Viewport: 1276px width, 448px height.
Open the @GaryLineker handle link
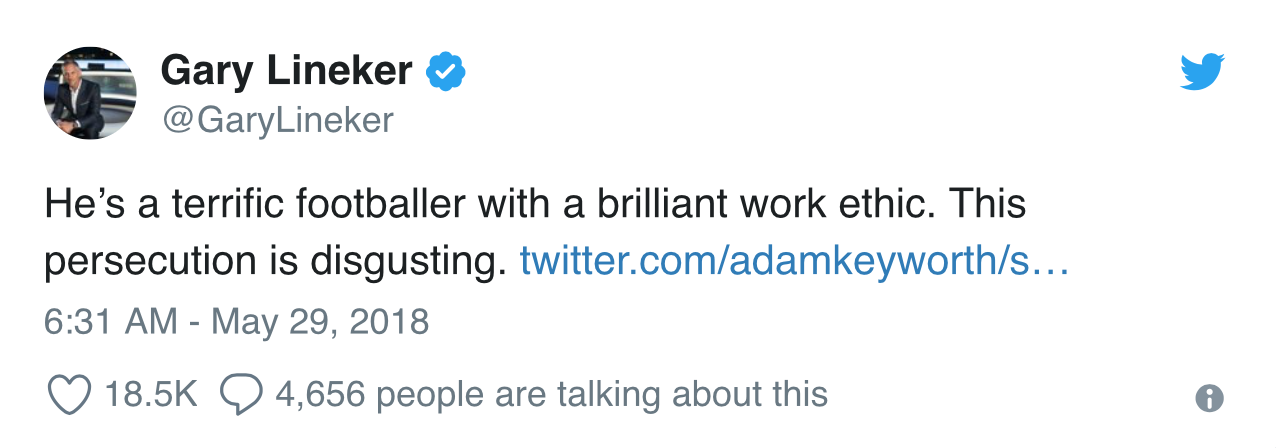coord(277,120)
